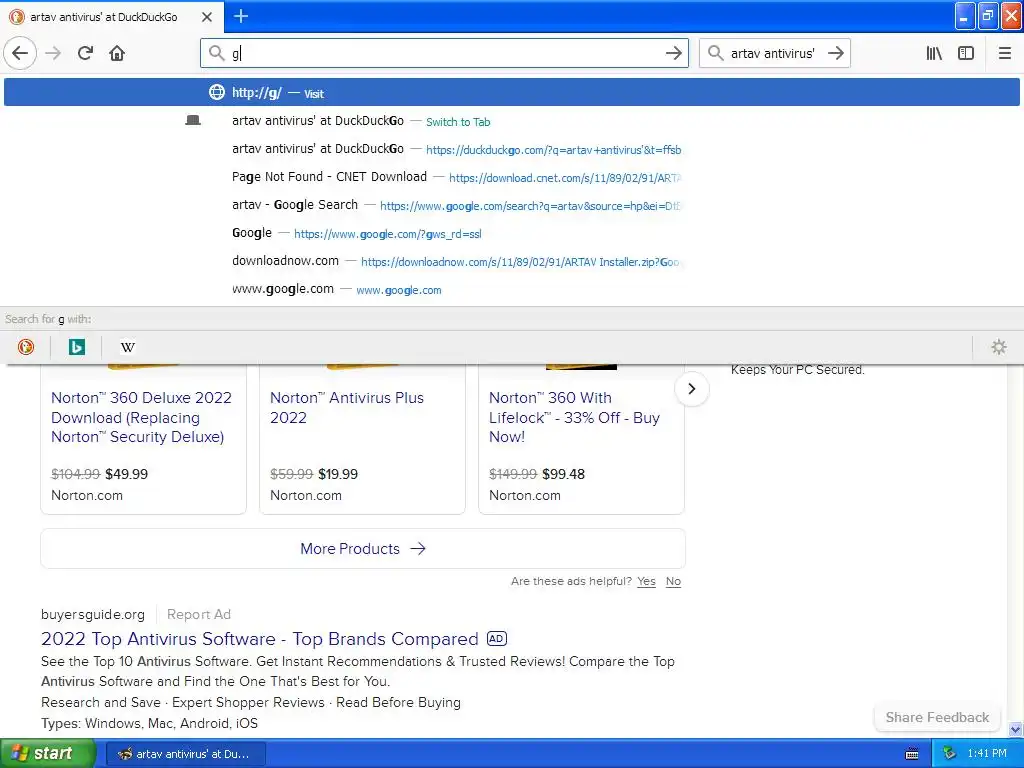Select the Google gws_rd=ssl suggestion
The image size is (1024, 768).
[511, 233]
